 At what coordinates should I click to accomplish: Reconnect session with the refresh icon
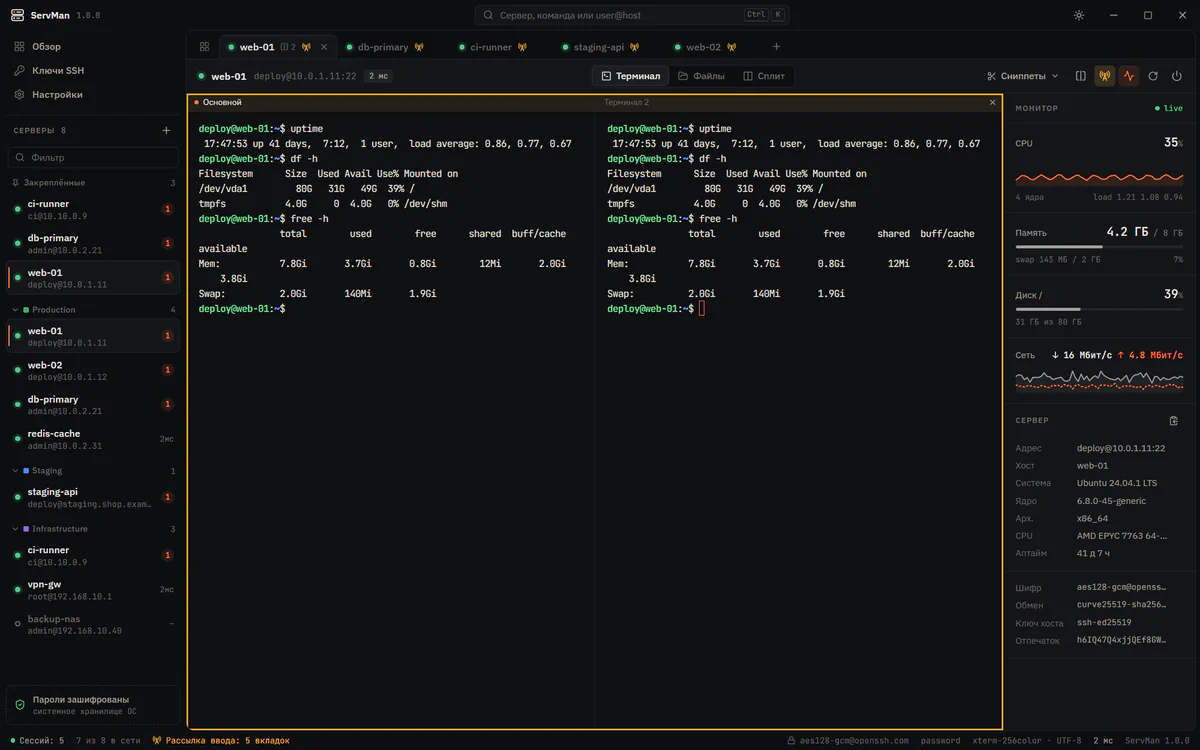(1153, 76)
